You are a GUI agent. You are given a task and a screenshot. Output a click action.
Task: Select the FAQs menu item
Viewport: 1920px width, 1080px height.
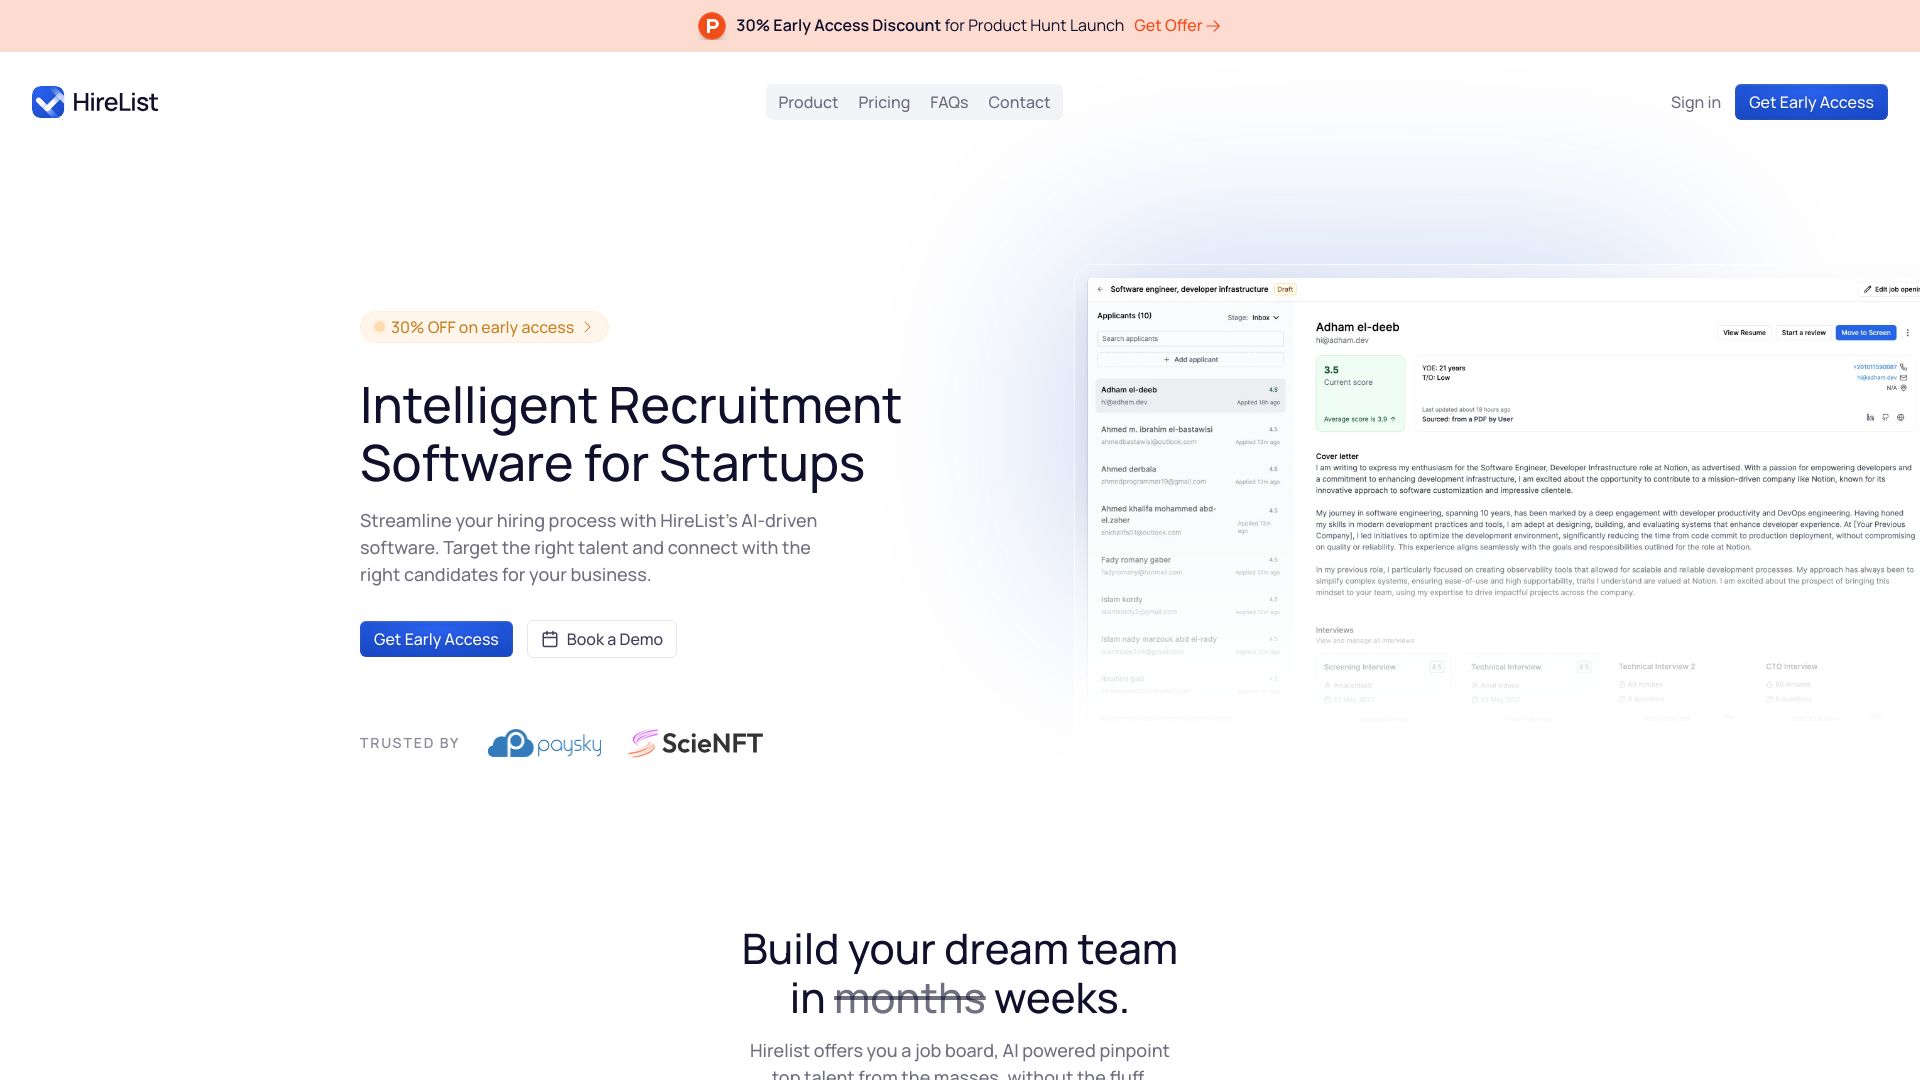(x=949, y=102)
